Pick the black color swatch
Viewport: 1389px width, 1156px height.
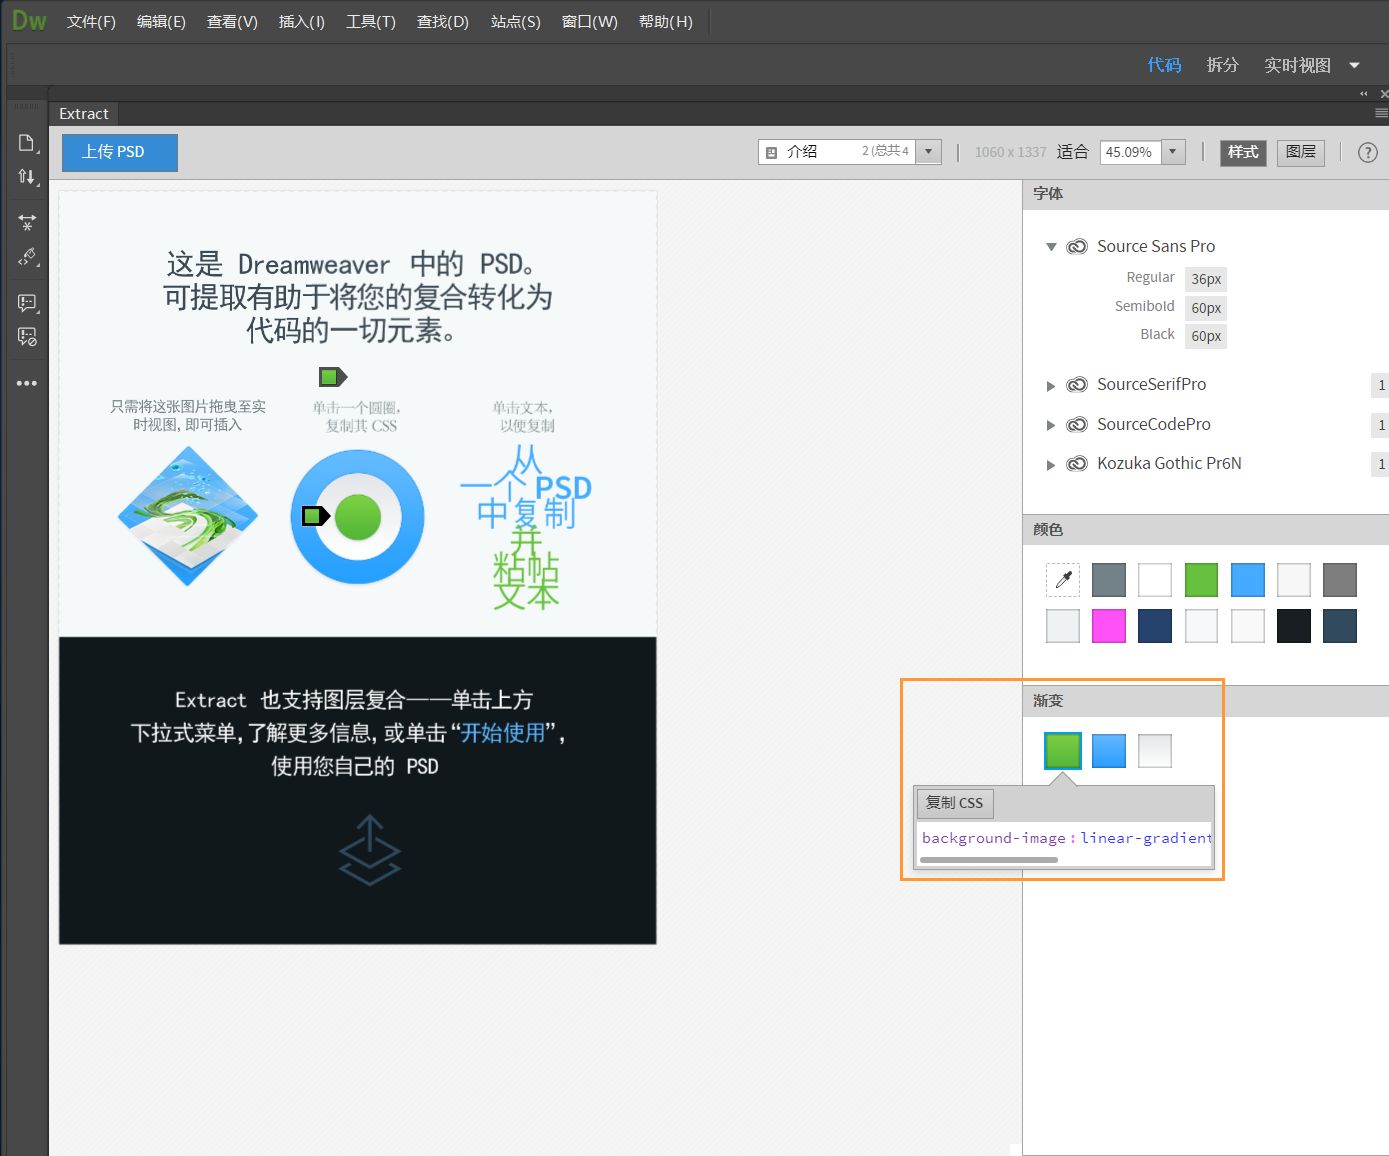pyautogui.click(x=1294, y=626)
